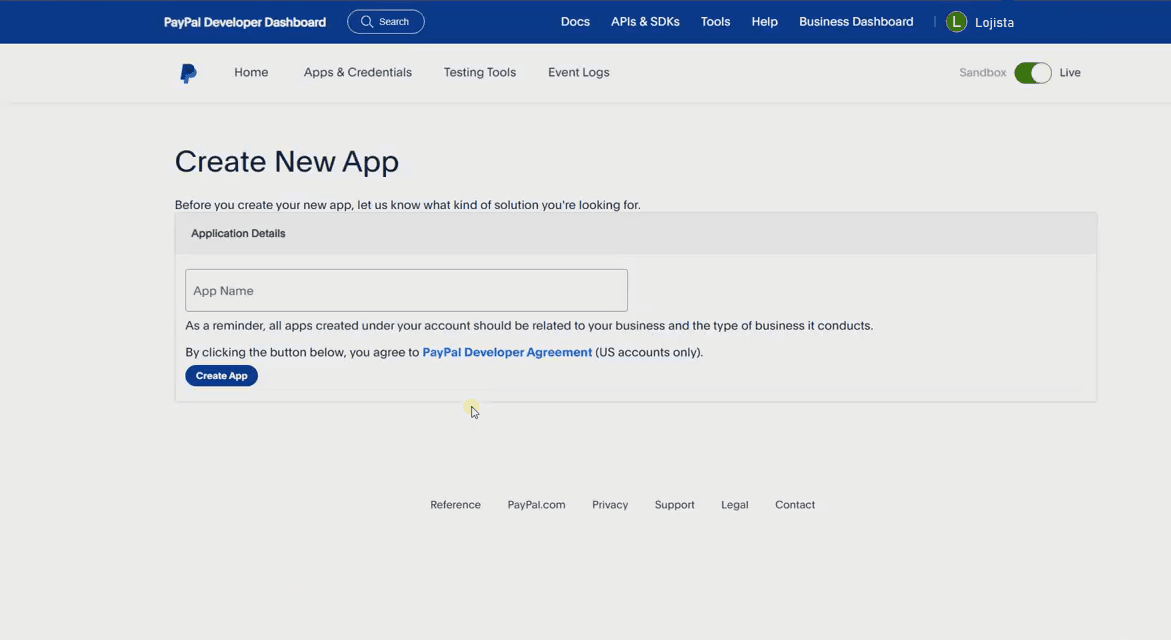1171x640 pixels.
Task: Select the Live environment label
Action: [x=1070, y=72]
